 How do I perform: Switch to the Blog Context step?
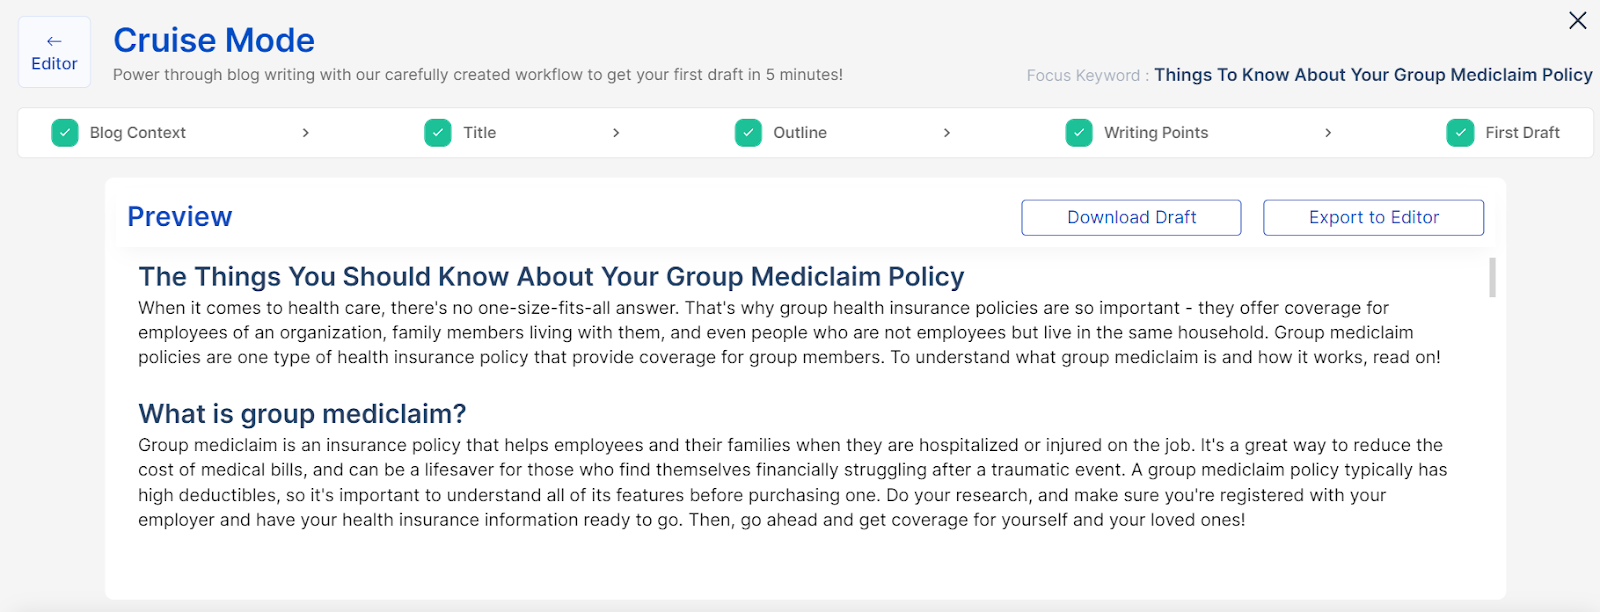tap(138, 133)
